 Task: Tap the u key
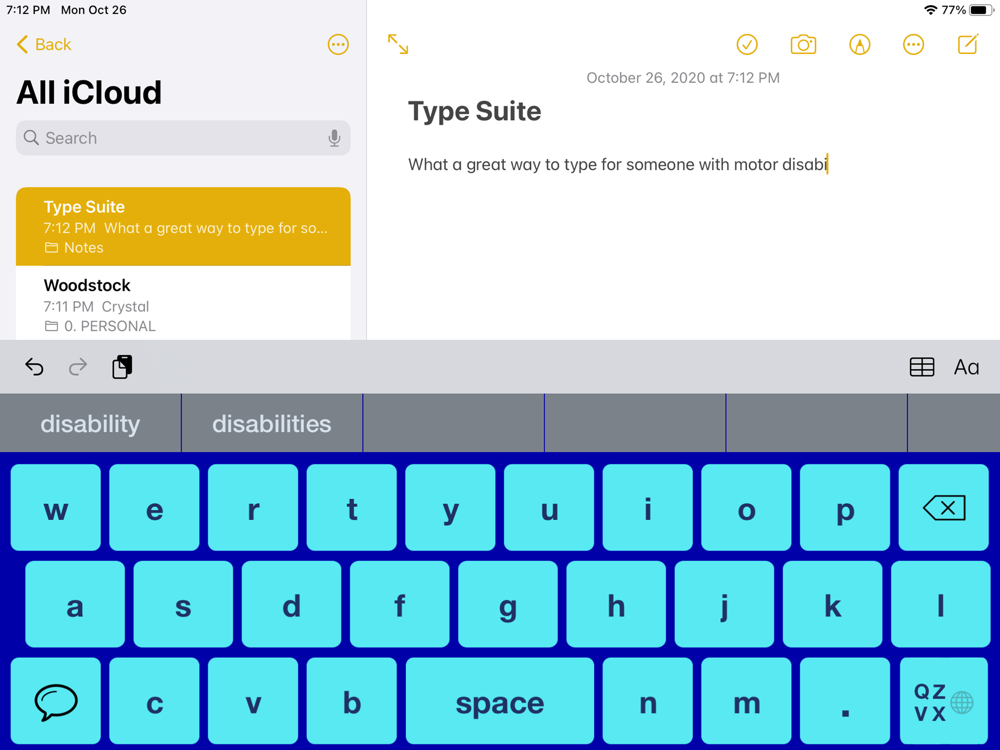pos(549,508)
